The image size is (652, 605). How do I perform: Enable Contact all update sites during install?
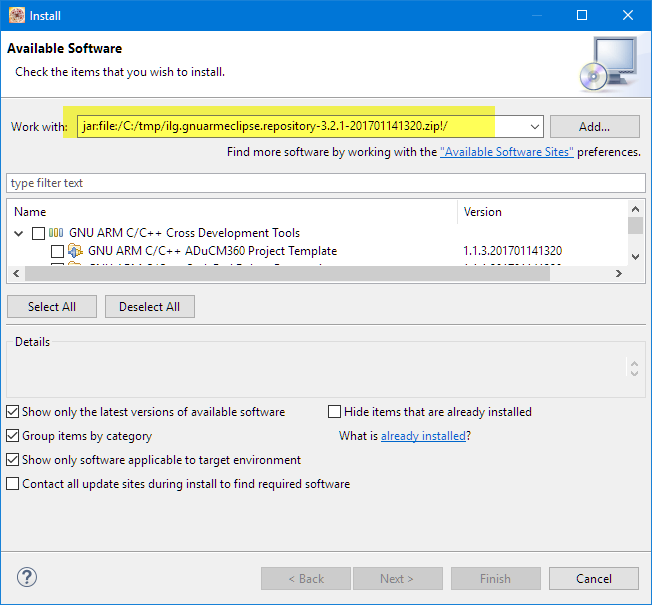(x=12, y=484)
